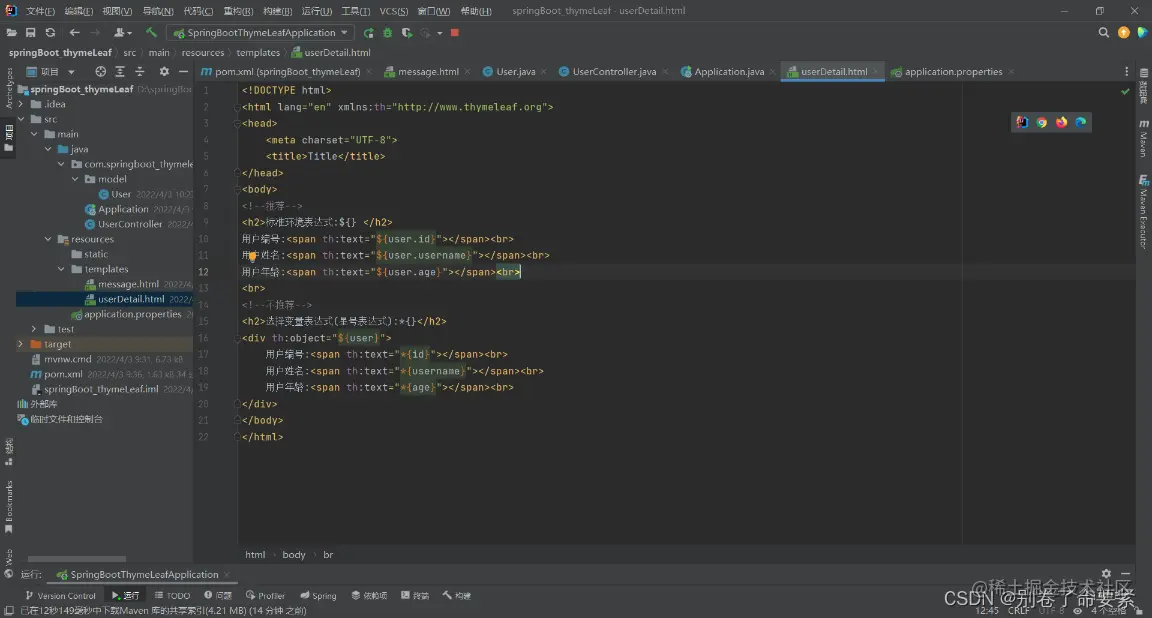This screenshot has width=1152, height=618.
Task: Click Select Opened File crosshair icon
Action: pos(101,71)
